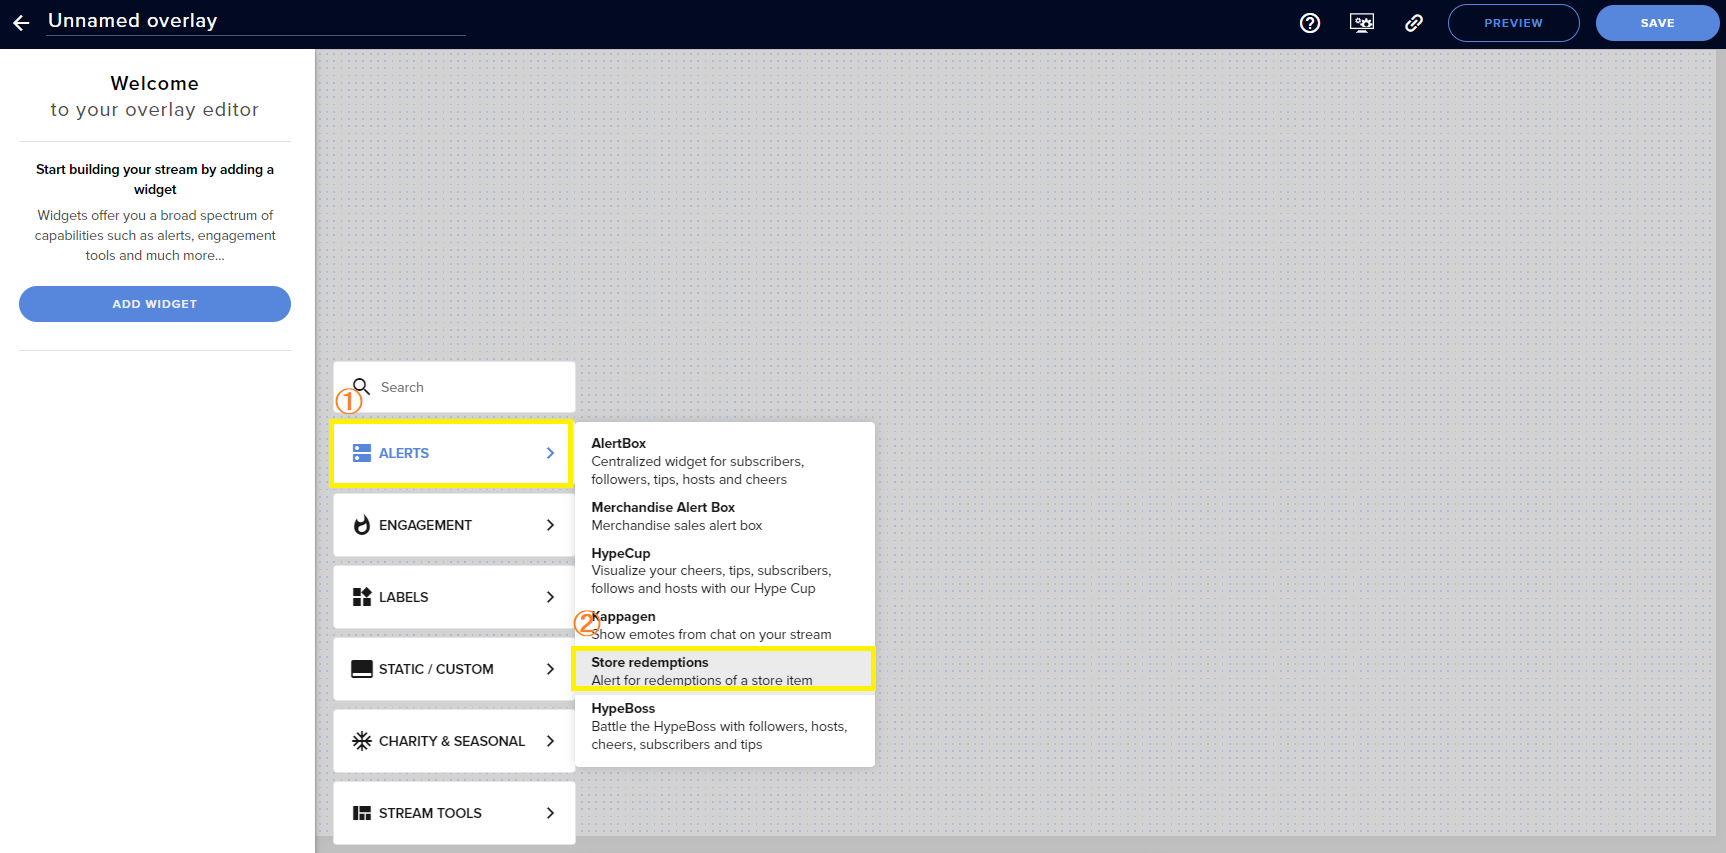
Task: Click the Labels category icon
Action: (362, 597)
